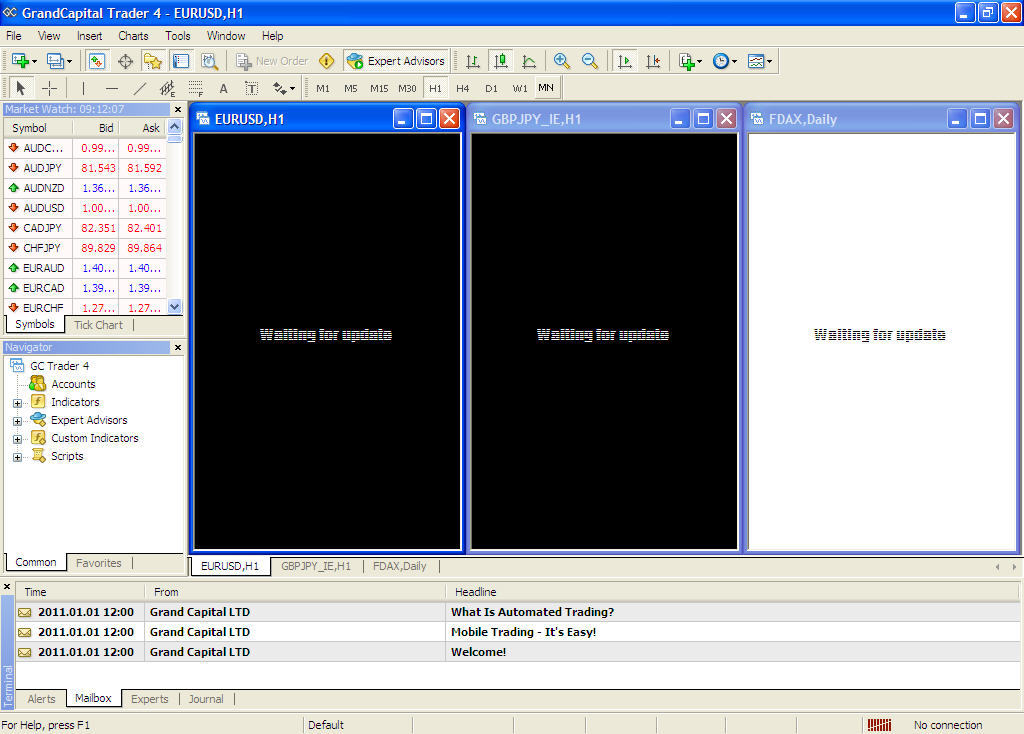The width and height of the screenshot is (1024, 734).
Task: Switch to the Journal terminal tab
Action: tap(206, 699)
